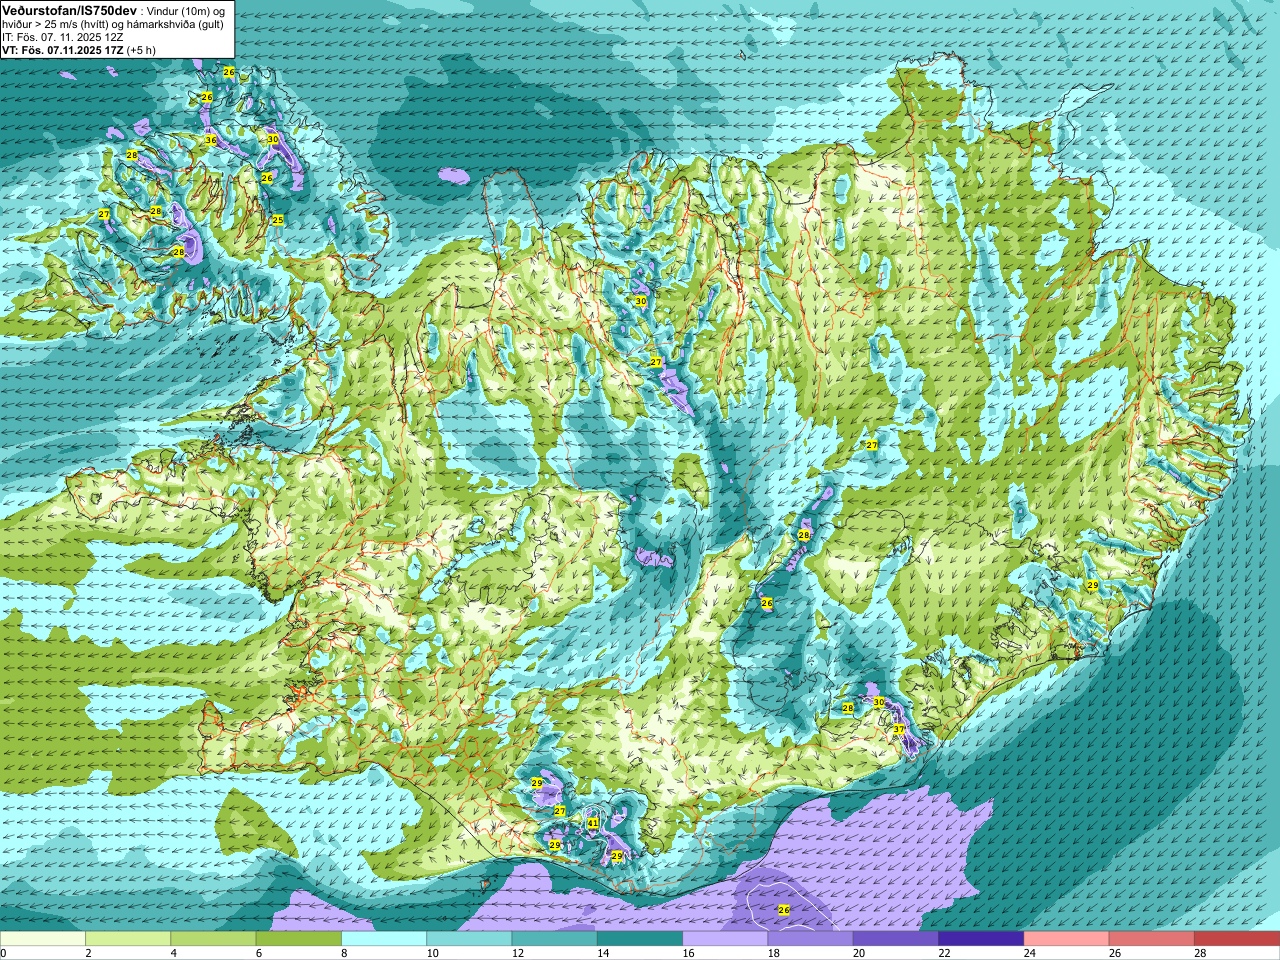Select the yellow gust label '41'
This screenshot has width=1280, height=960.
pyautogui.click(x=593, y=823)
